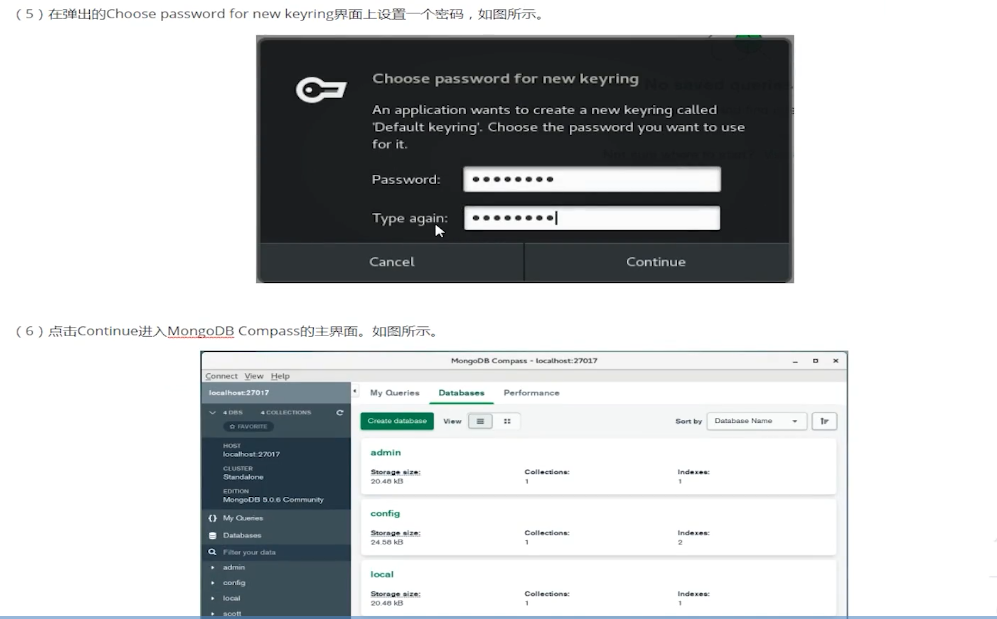Close the MongoDB Compass window
The image size is (997, 619).
coord(835,361)
